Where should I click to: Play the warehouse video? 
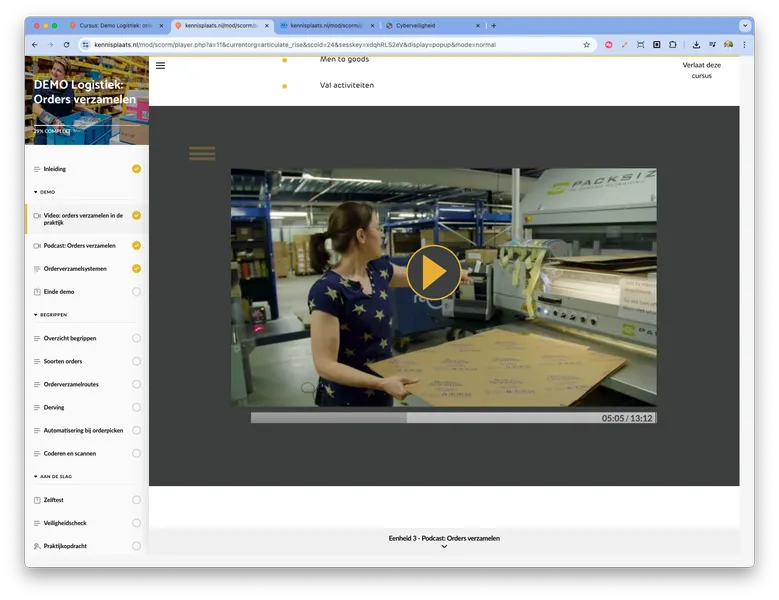(434, 272)
